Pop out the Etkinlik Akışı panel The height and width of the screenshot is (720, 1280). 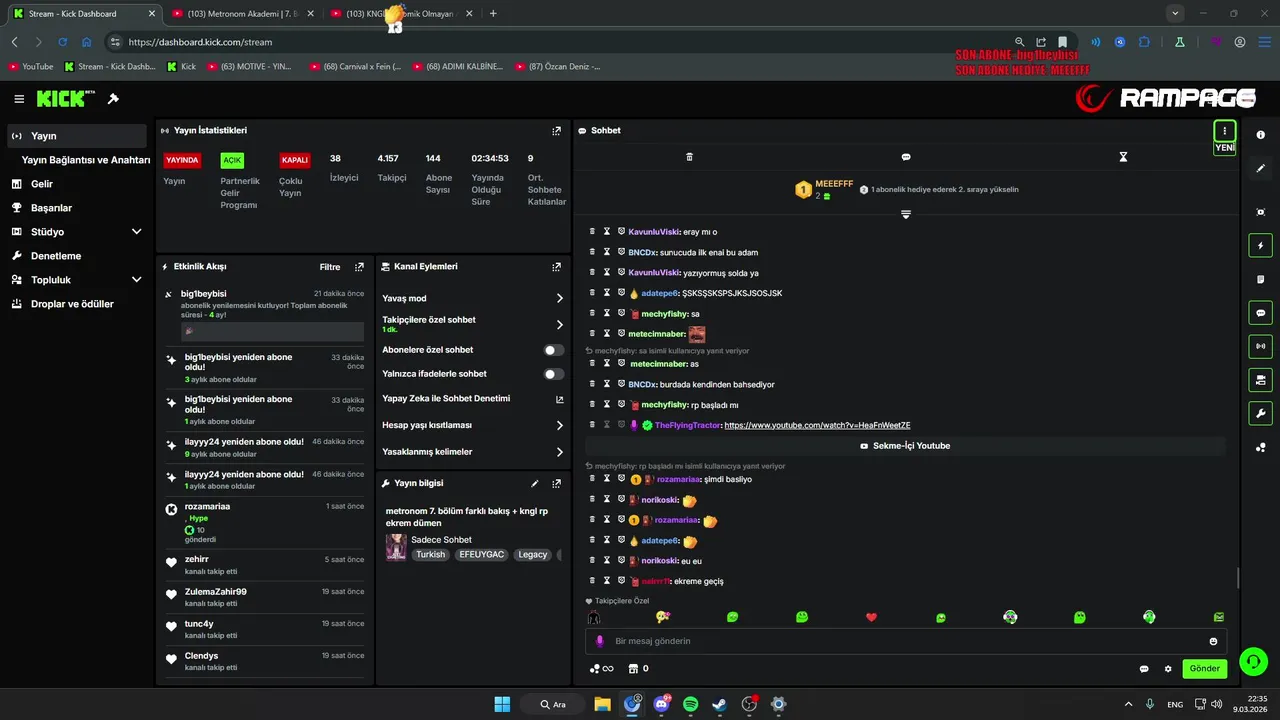coord(359,267)
